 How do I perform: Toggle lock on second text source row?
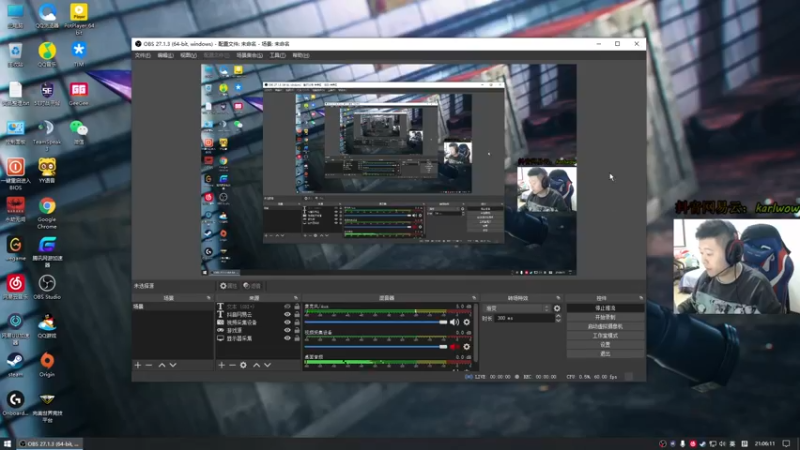[297, 314]
